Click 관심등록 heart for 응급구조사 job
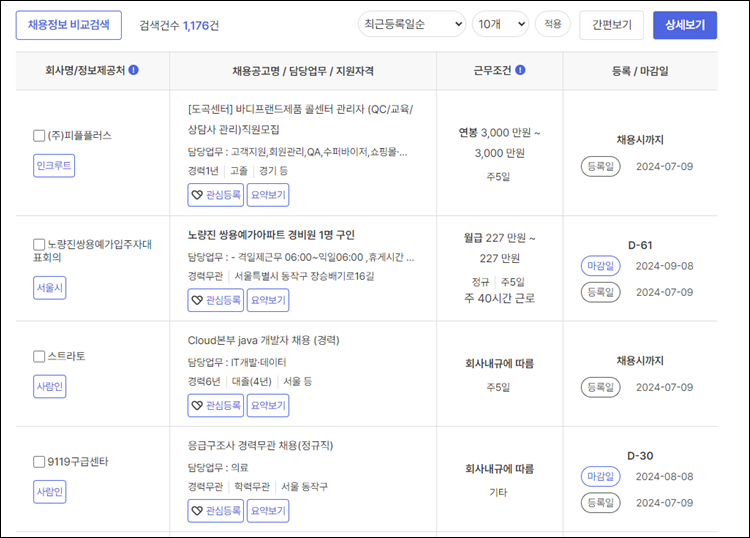 (x=216, y=511)
